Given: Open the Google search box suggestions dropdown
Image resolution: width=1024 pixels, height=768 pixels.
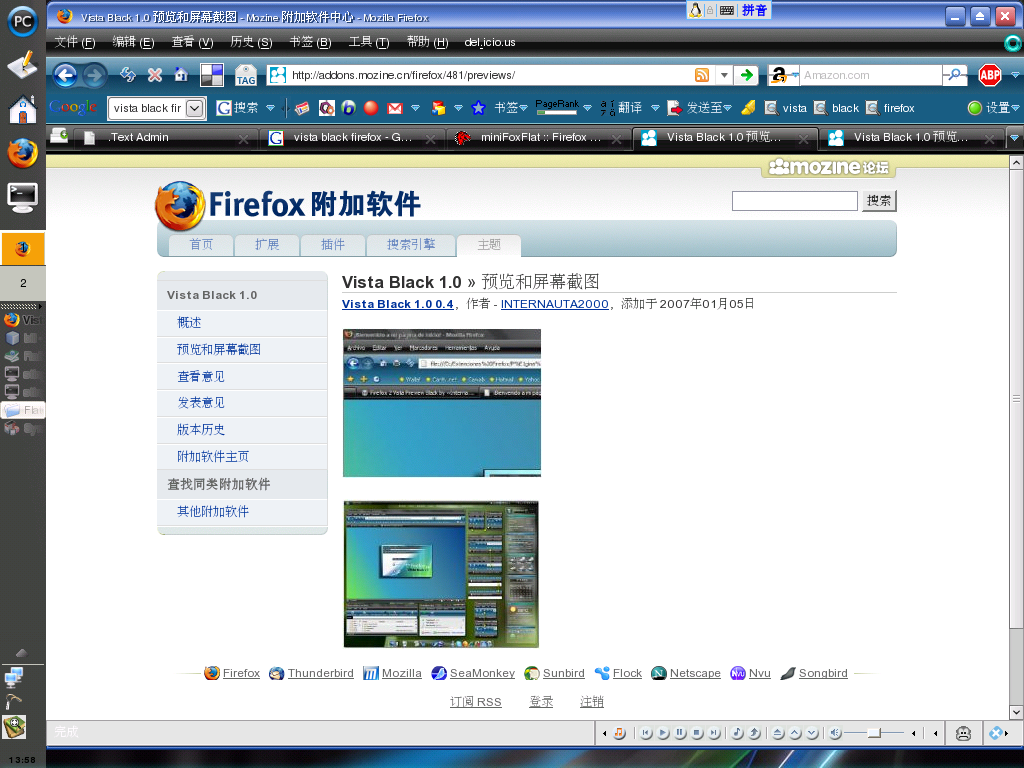Looking at the screenshot, I should click(x=195, y=108).
